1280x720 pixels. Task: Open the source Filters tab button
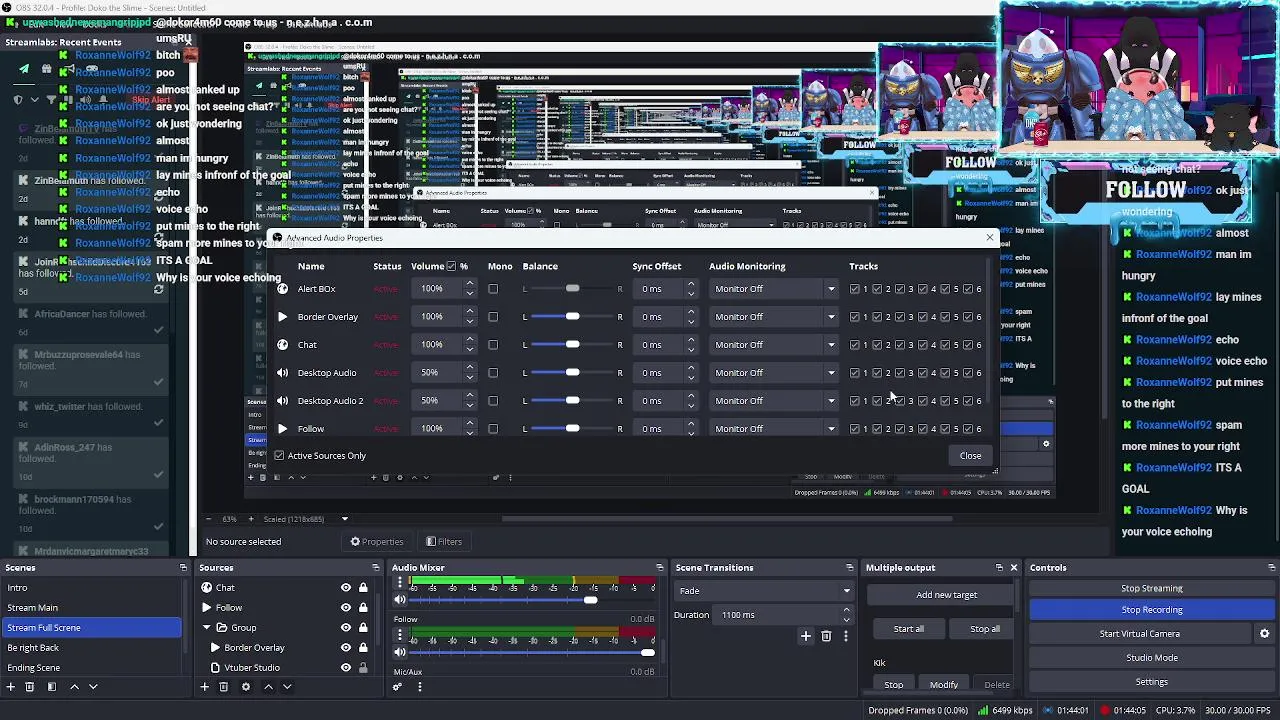[443, 542]
